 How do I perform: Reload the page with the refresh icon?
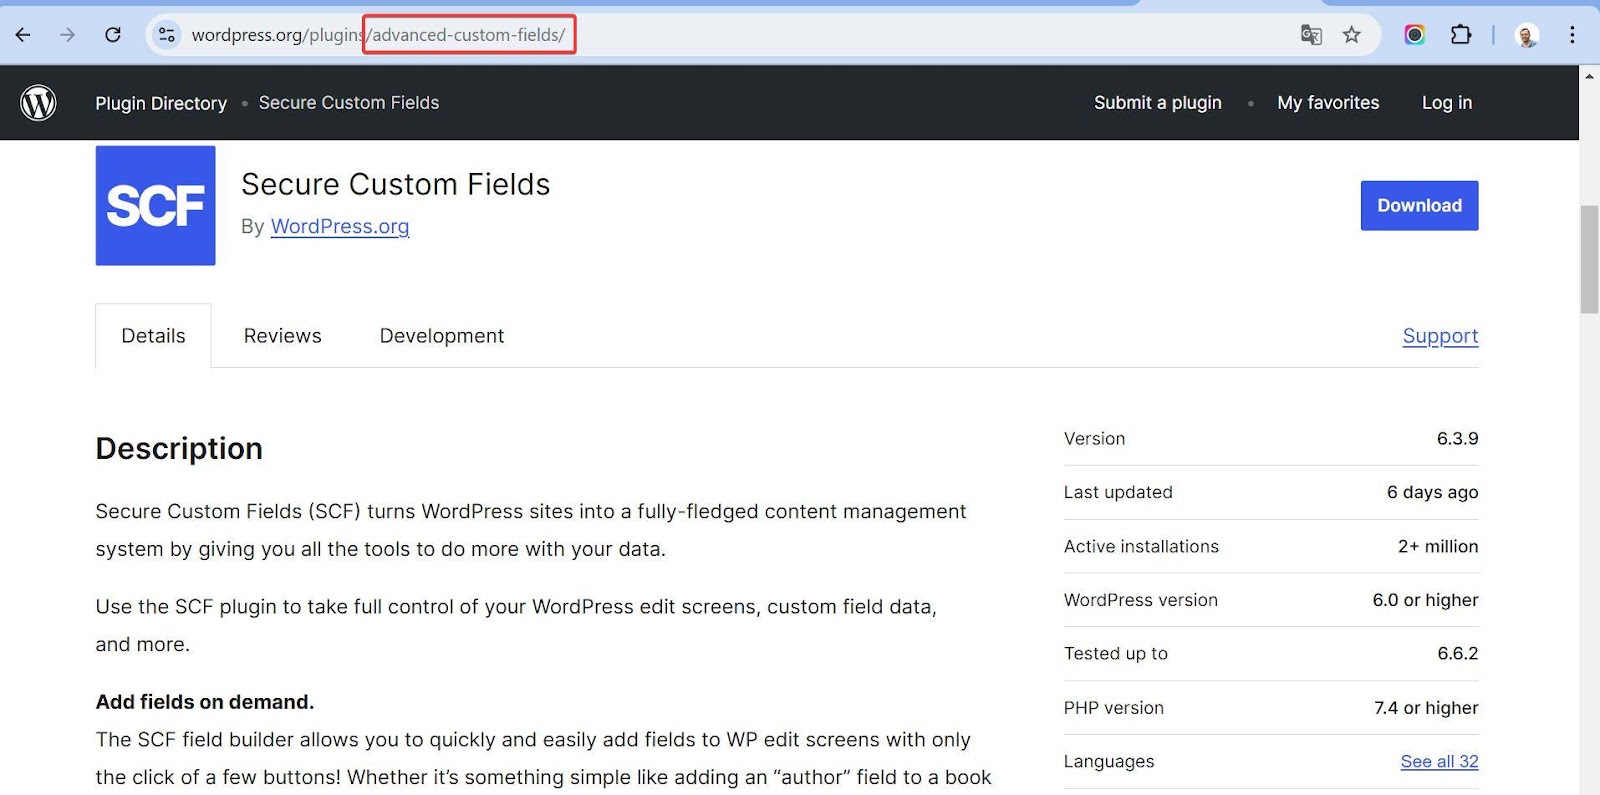coord(113,35)
